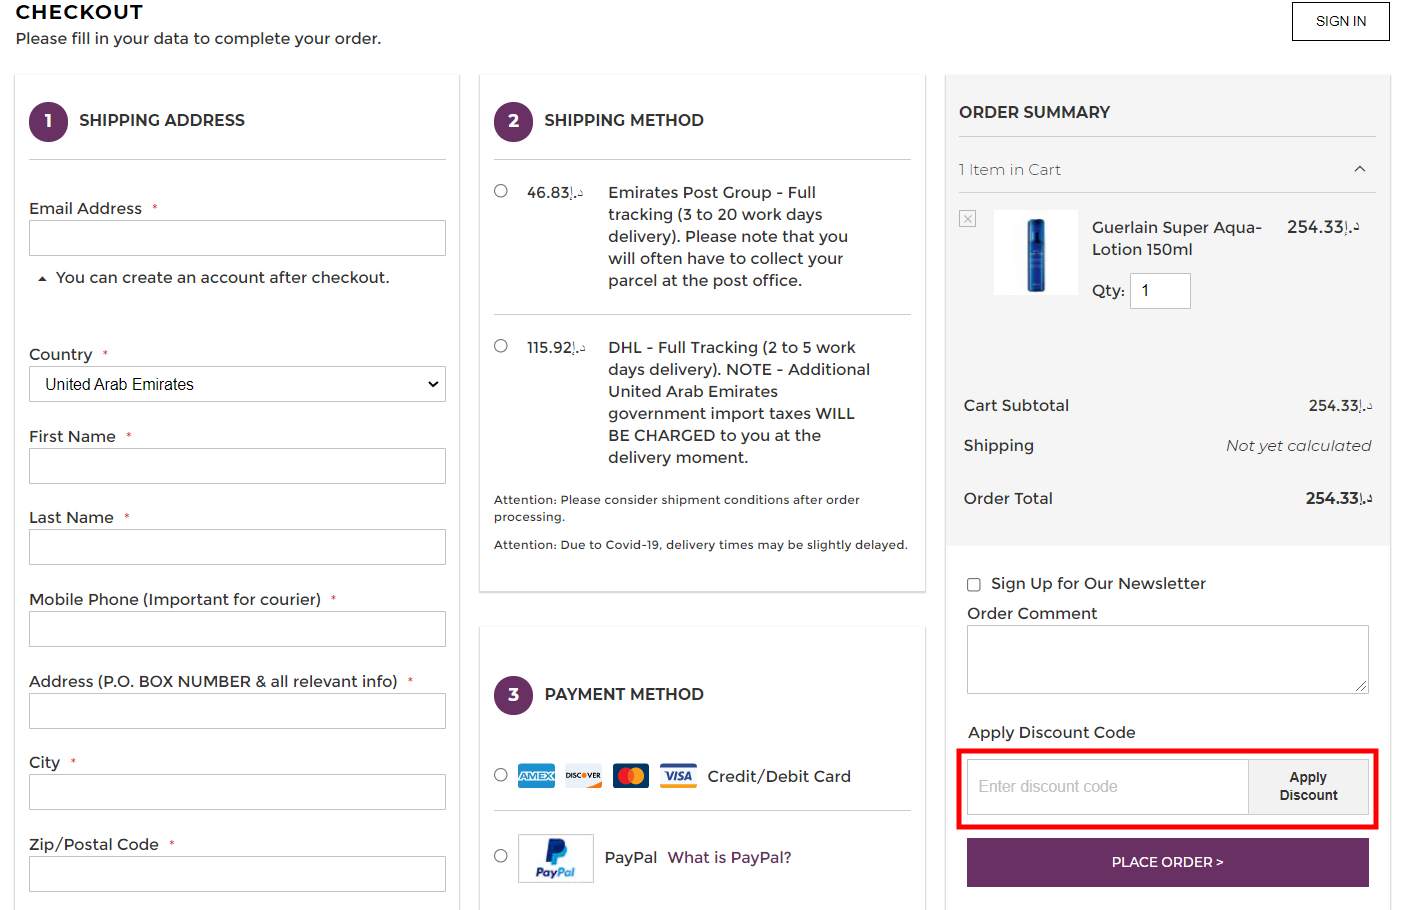1403x910 pixels.
Task: Select Credit/Debit Card payment method
Action: (x=500, y=774)
